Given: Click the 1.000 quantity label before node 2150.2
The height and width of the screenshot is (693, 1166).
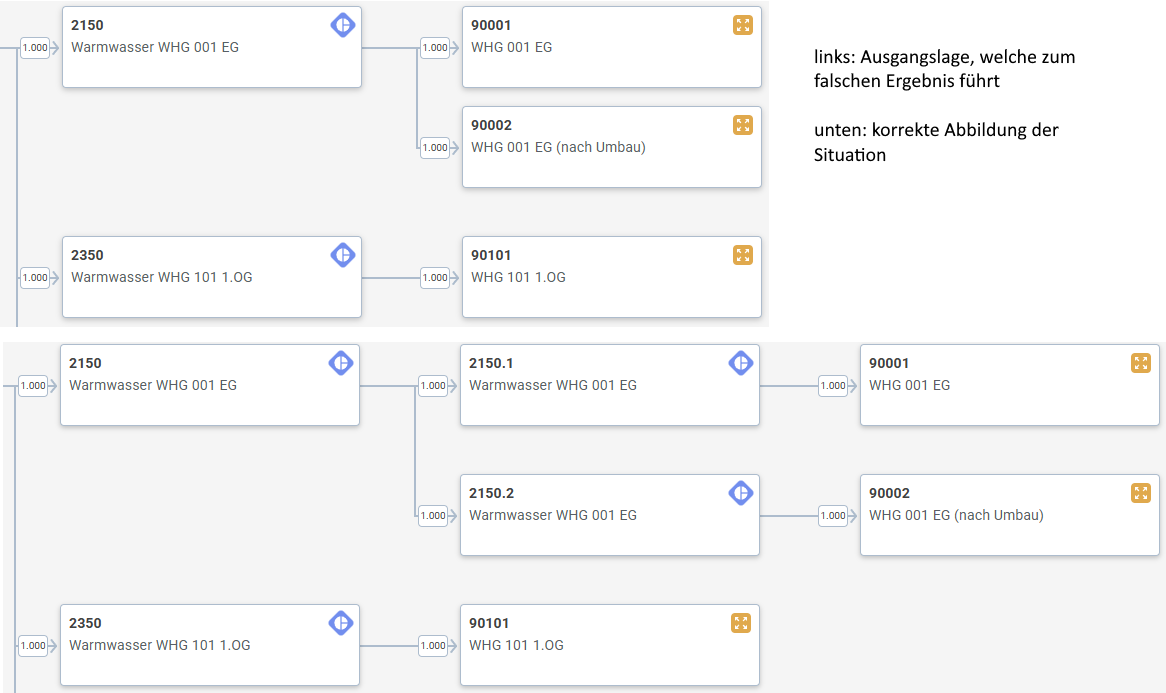Looking at the screenshot, I should pyautogui.click(x=433, y=515).
